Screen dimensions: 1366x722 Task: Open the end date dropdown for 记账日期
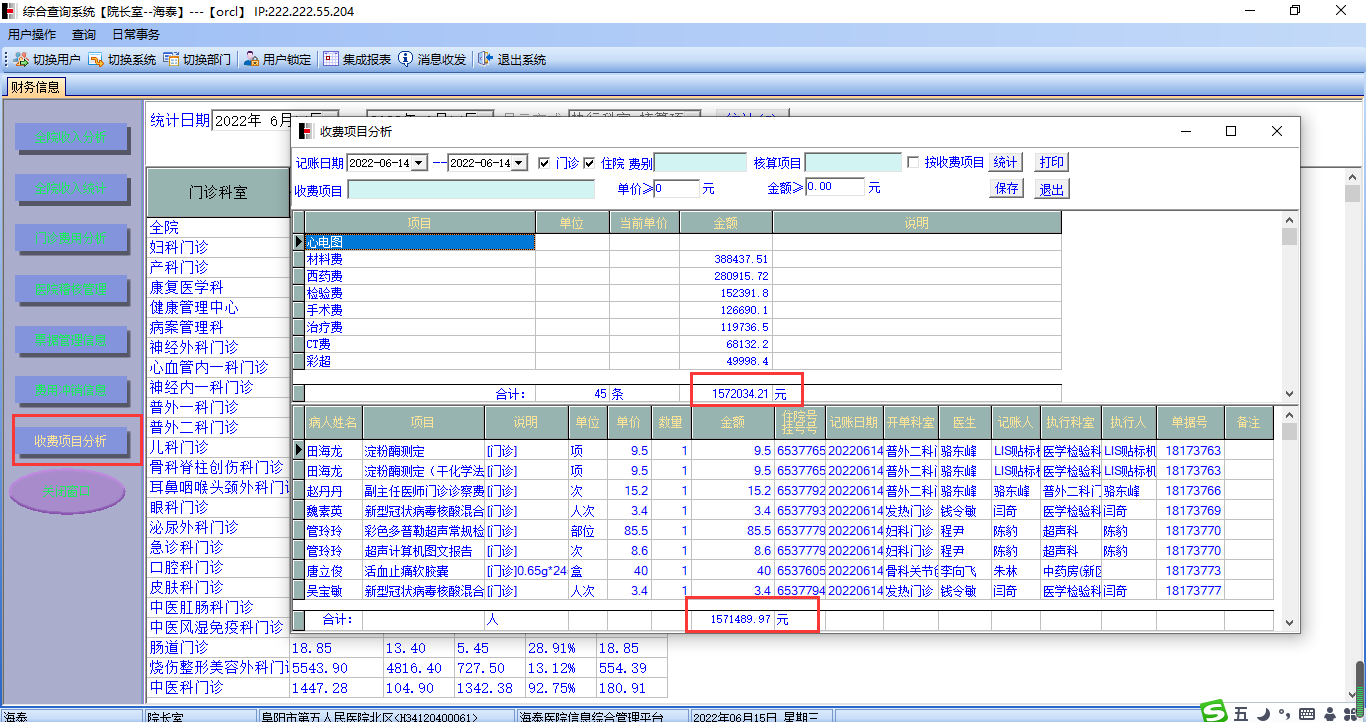(x=519, y=163)
